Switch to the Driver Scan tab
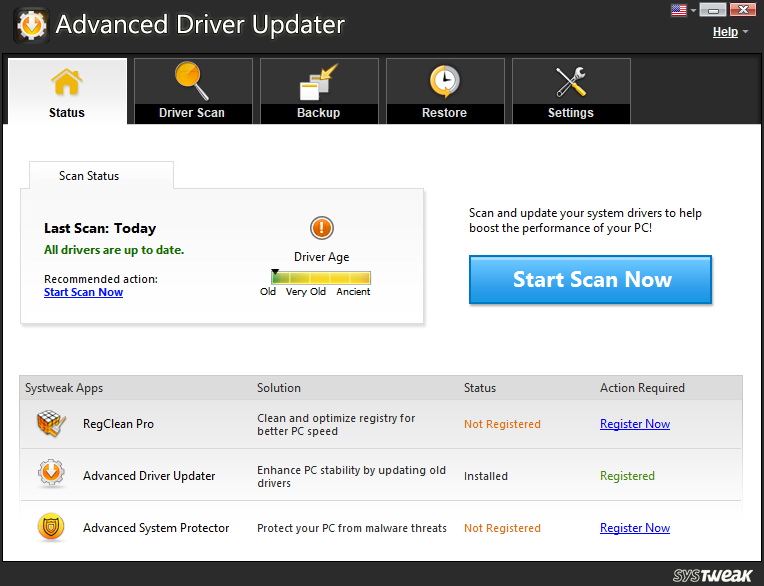764x586 pixels. pos(193,91)
